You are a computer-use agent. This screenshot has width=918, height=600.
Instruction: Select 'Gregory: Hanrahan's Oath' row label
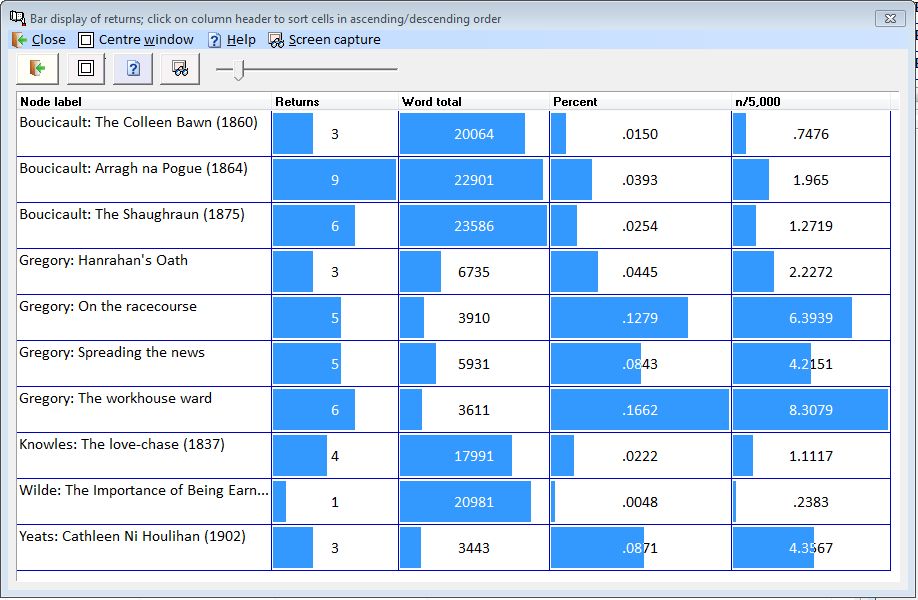coord(104,260)
